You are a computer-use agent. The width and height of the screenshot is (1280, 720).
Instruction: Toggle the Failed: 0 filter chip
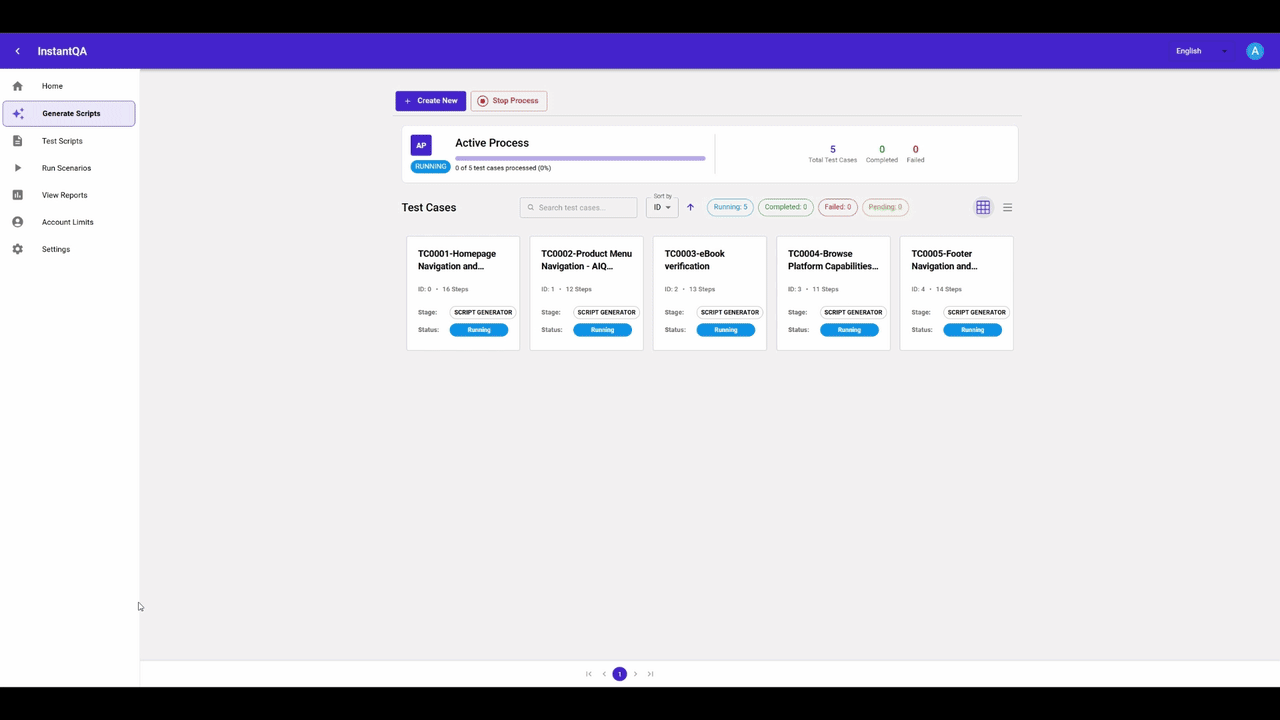pyautogui.click(x=837, y=207)
